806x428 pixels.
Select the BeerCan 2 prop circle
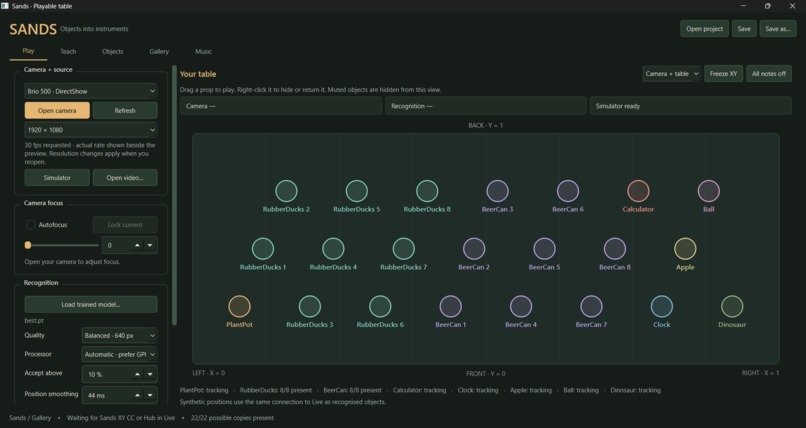point(474,249)
